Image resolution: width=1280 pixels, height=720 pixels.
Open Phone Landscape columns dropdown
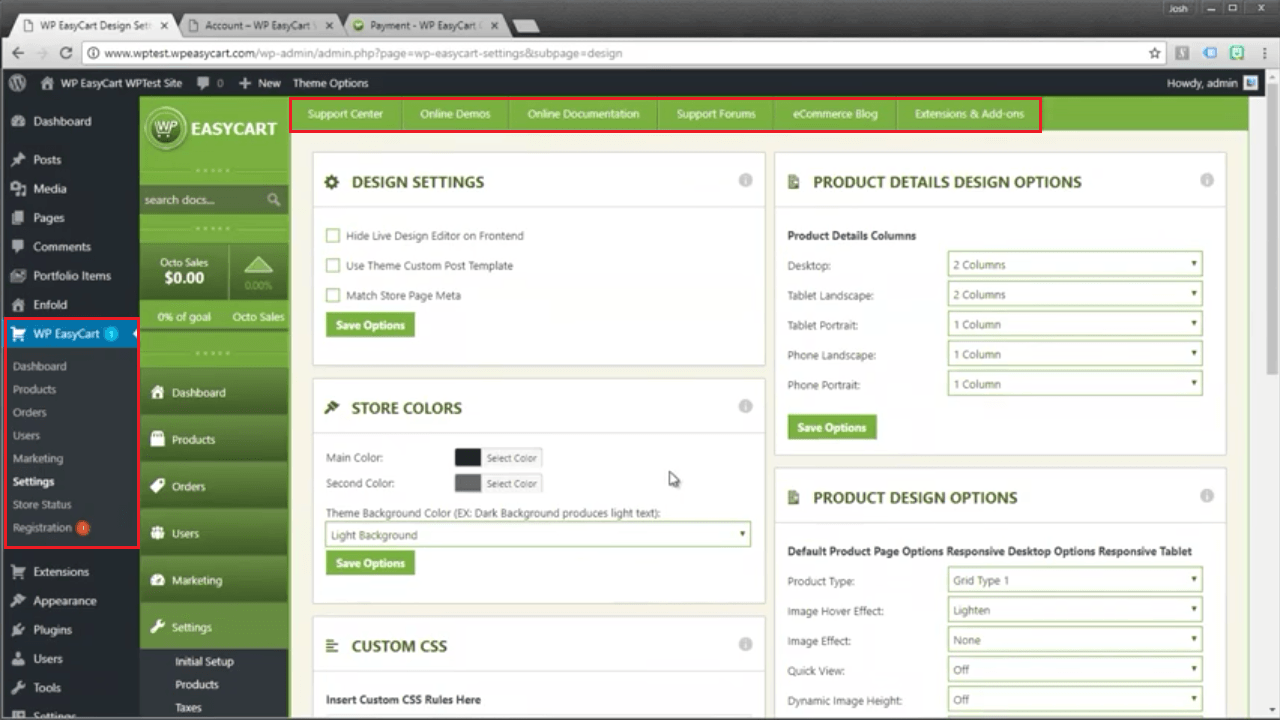click(1075, 355)
